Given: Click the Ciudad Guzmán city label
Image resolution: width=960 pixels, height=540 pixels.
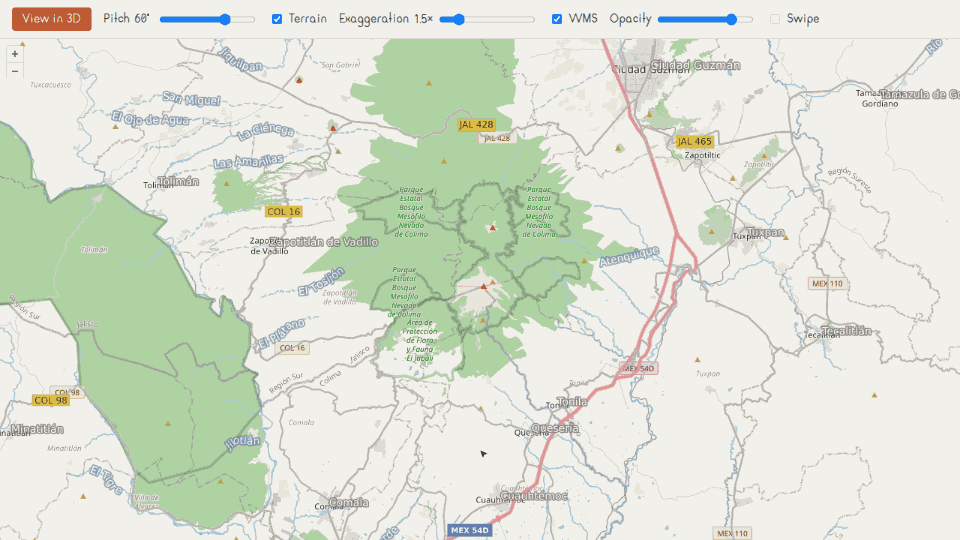Looking at the screenshot, I should click(x=696, y=65).
